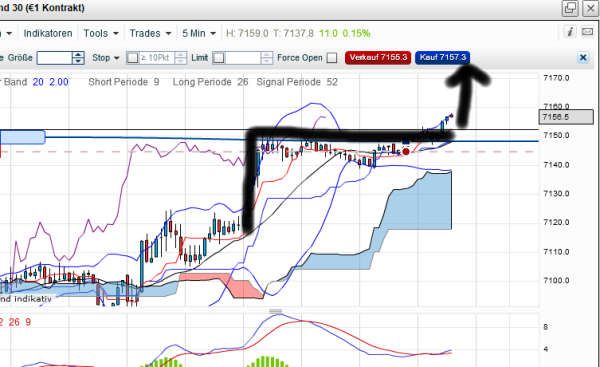Image resolution: width=600 pixels, height=367 pixels.
Task: Increase Größe with the up stepper
Action: 78,55
